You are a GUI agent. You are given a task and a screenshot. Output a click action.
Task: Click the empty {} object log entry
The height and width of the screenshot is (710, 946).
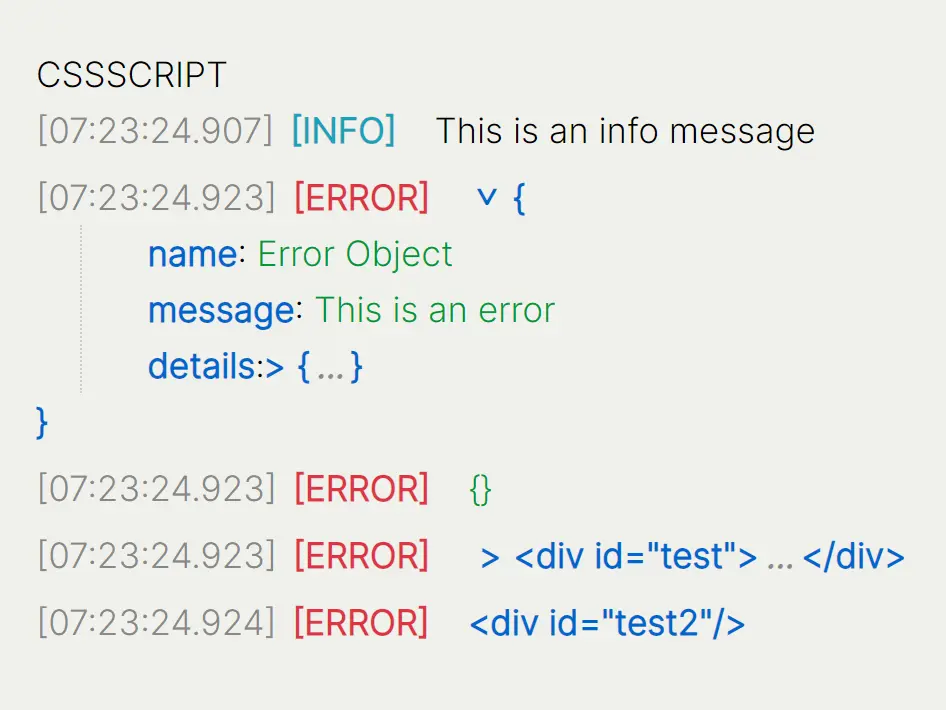pos(480,490)
